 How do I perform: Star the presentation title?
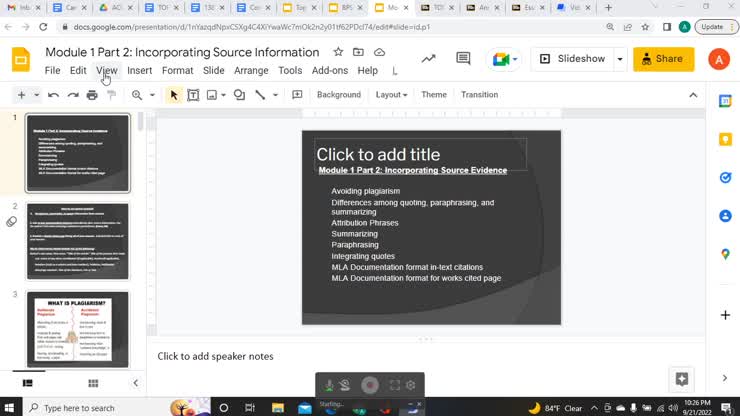pos(338,52)
